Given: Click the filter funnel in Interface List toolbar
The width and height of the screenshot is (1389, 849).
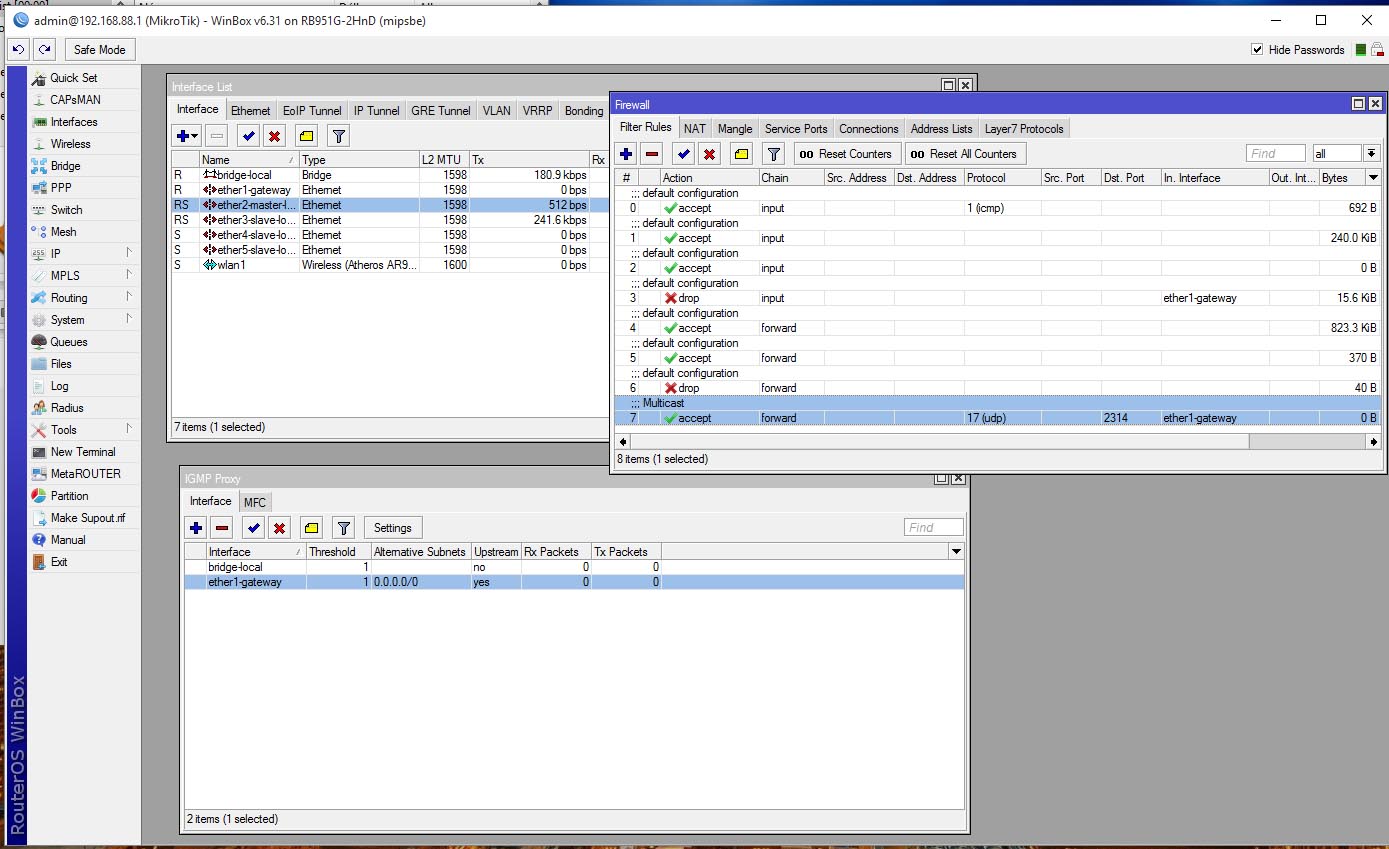Looking at the screenshot, I should [x=339, y=136].
